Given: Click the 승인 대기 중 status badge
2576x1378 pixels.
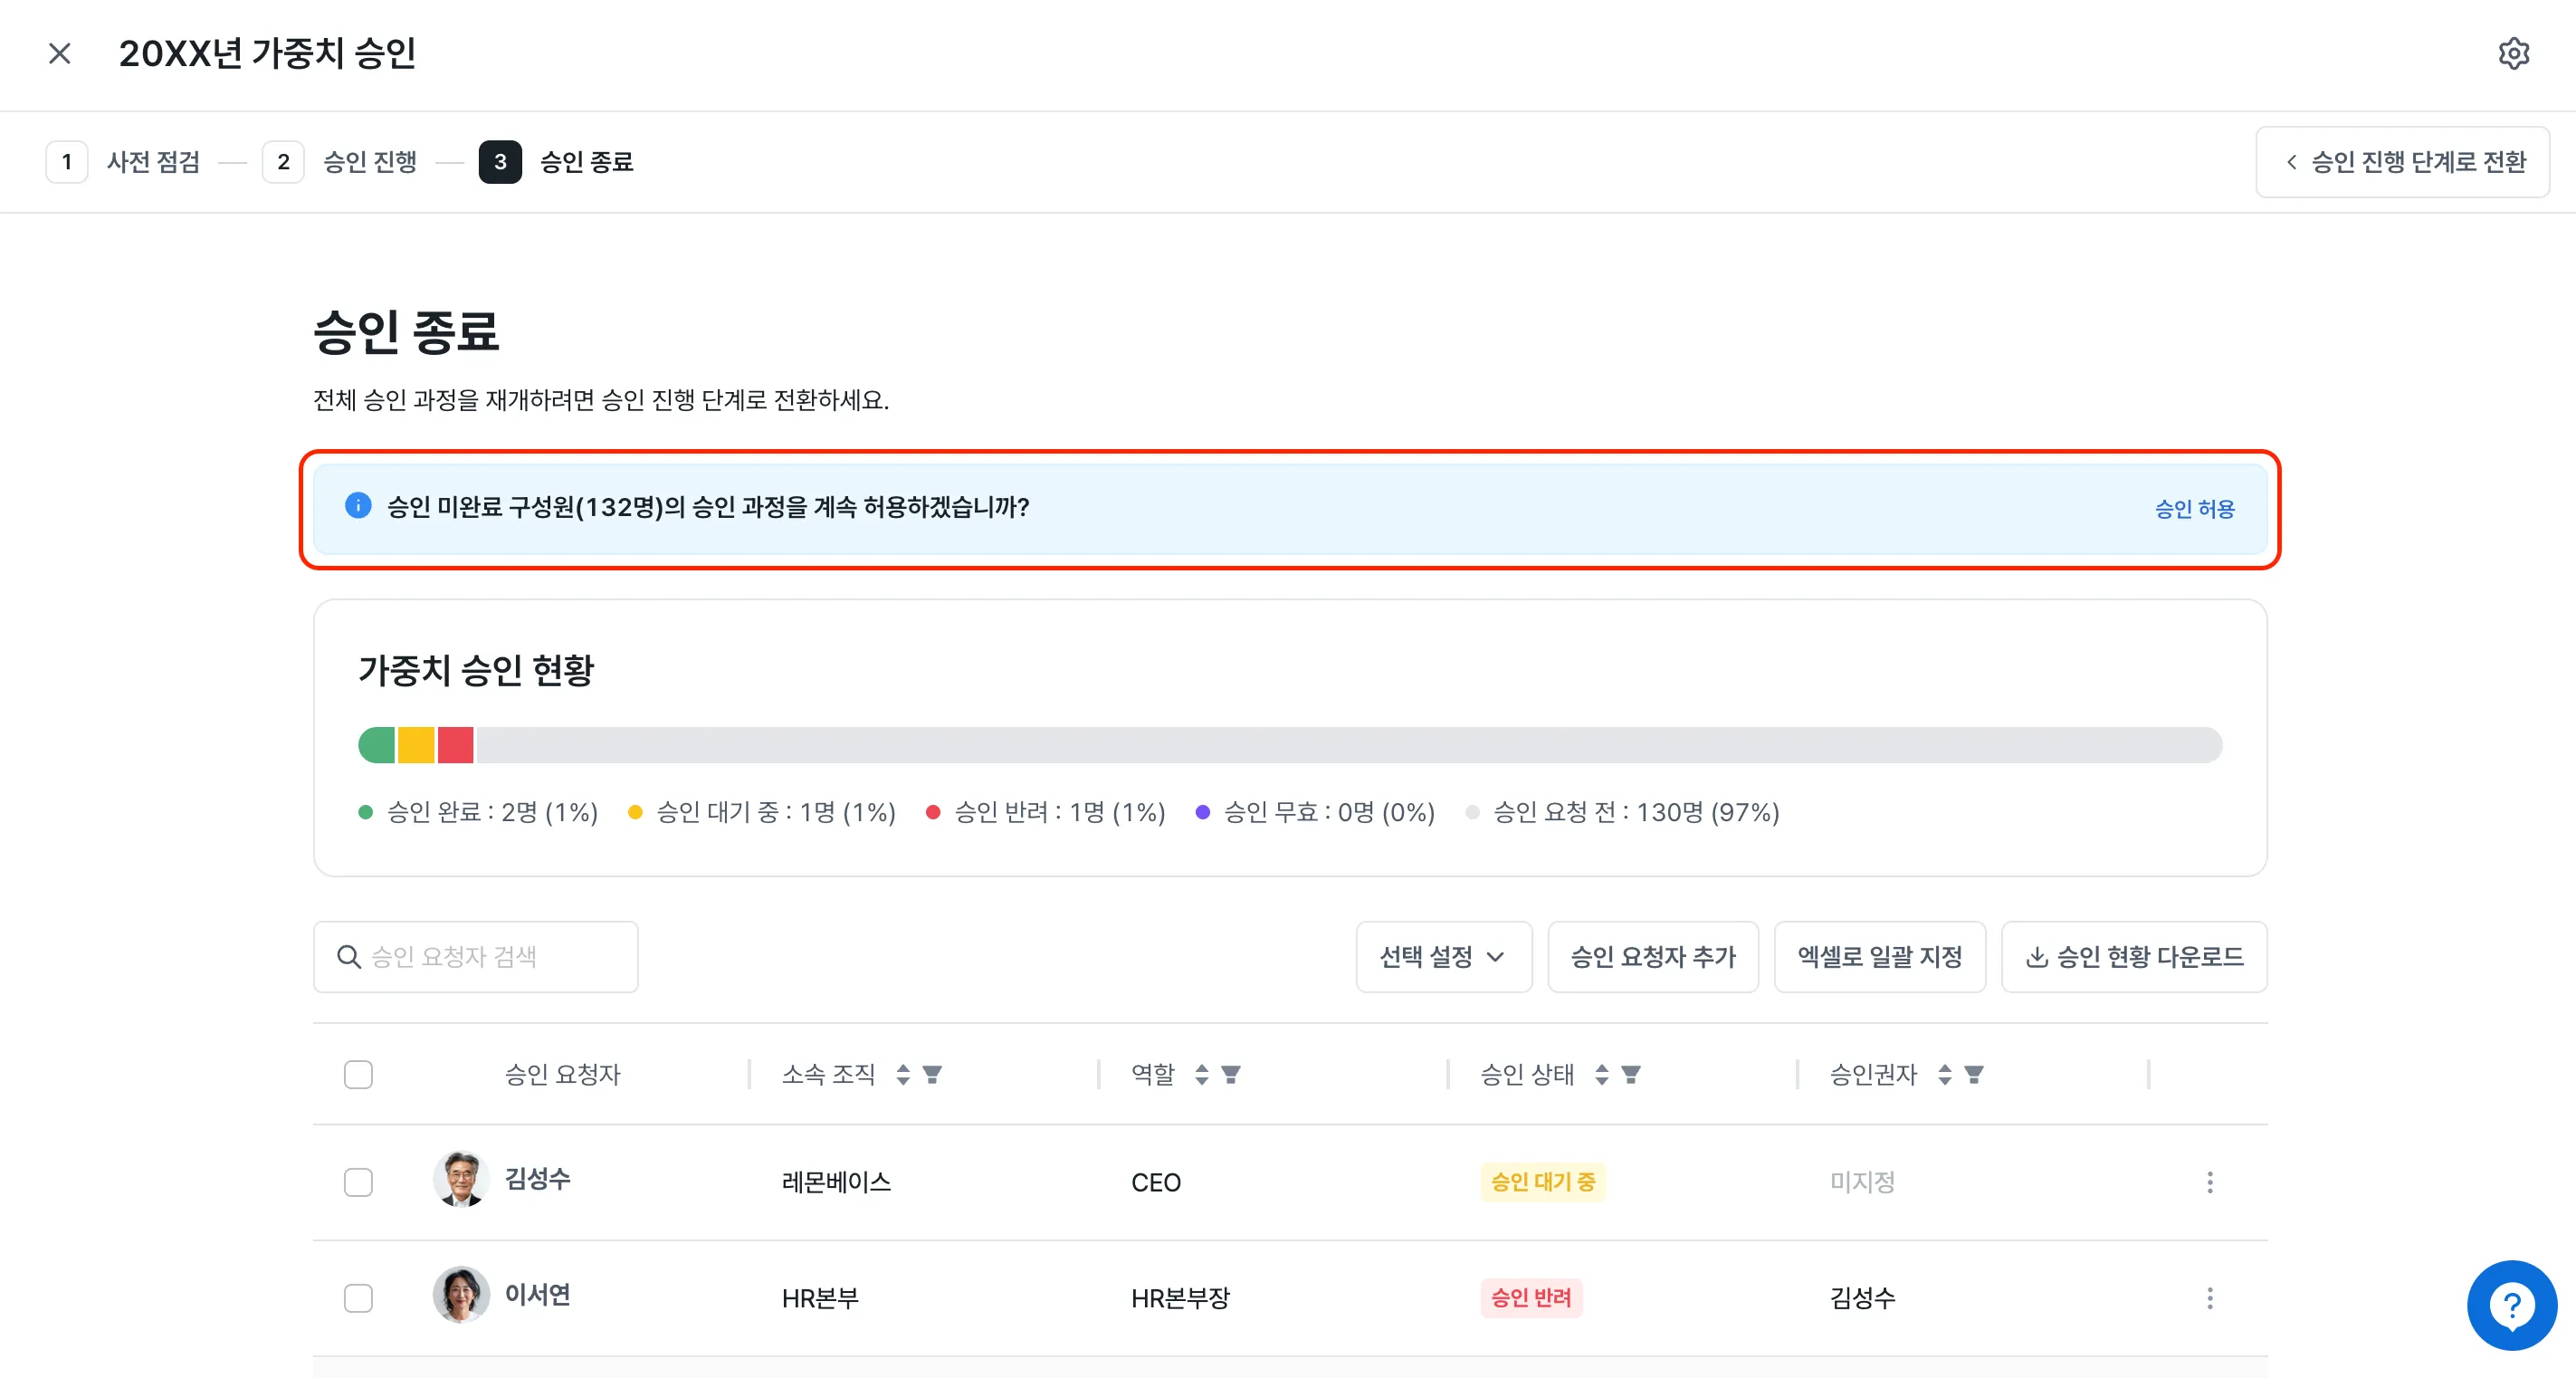Looking at the screenshot, I should (1543, 1182).
